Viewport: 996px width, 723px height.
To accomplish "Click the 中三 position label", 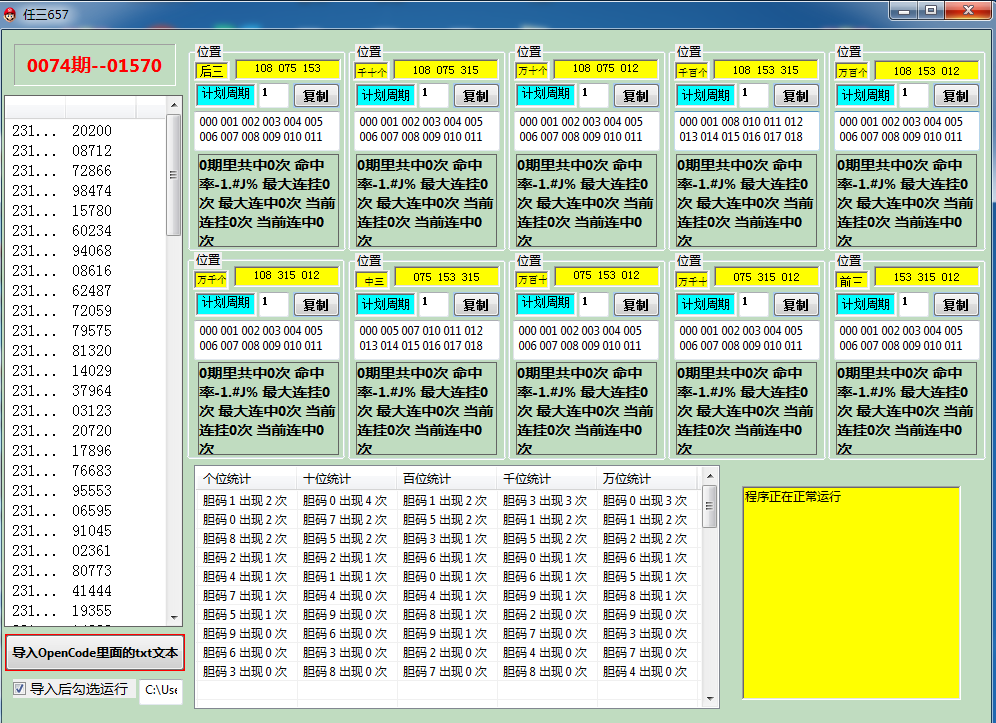I will click(x=373, y=281).
